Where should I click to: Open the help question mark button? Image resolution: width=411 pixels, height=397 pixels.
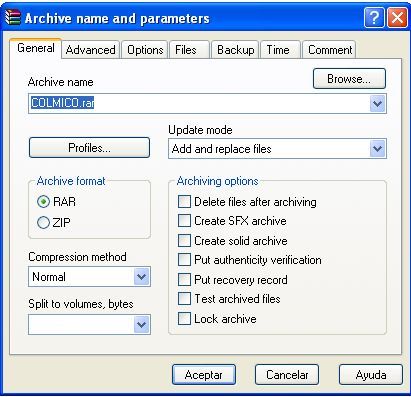point(374,17)
